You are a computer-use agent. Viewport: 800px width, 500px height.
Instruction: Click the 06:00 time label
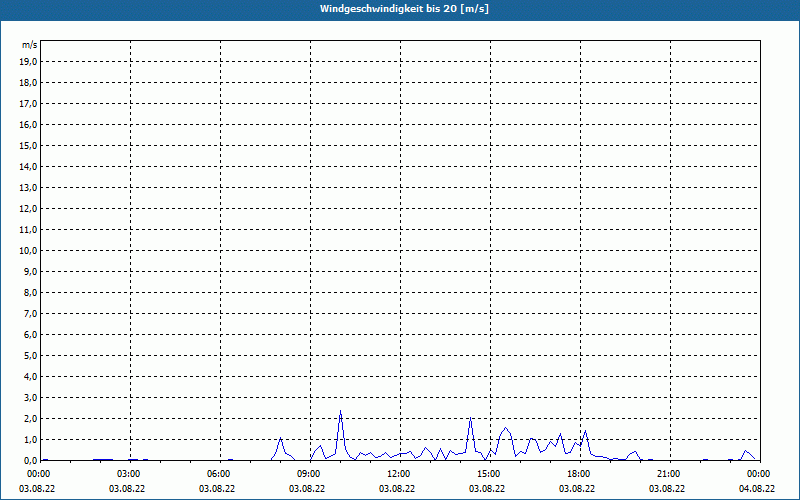point(217,474)
